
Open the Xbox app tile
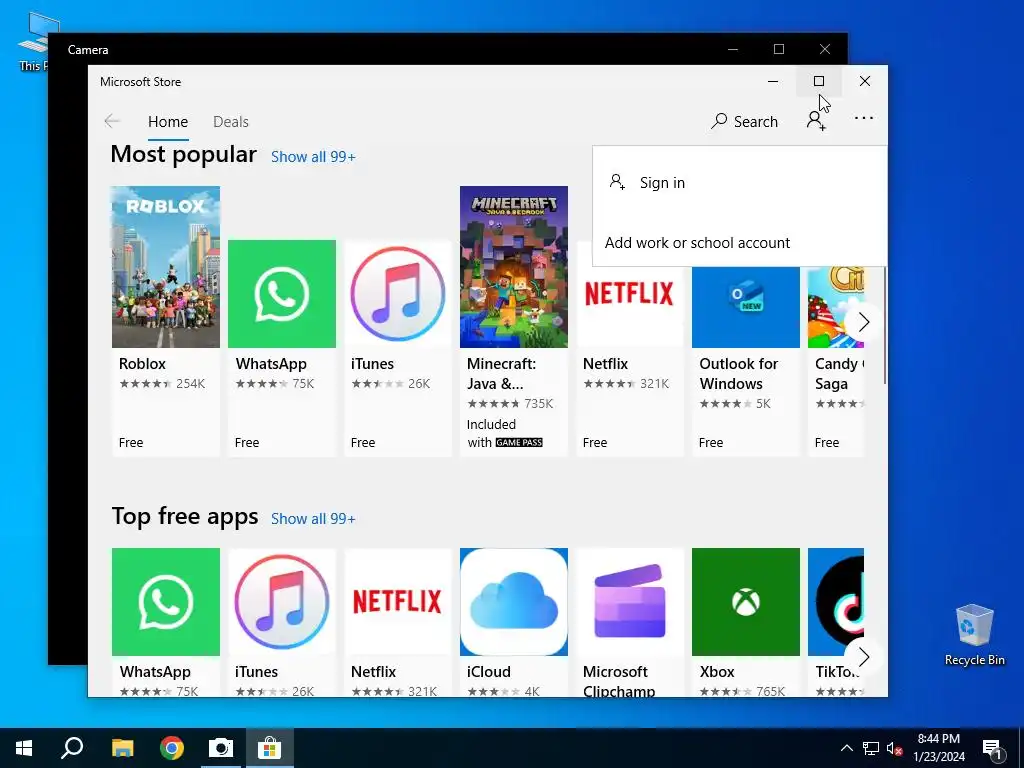(746, 622)
